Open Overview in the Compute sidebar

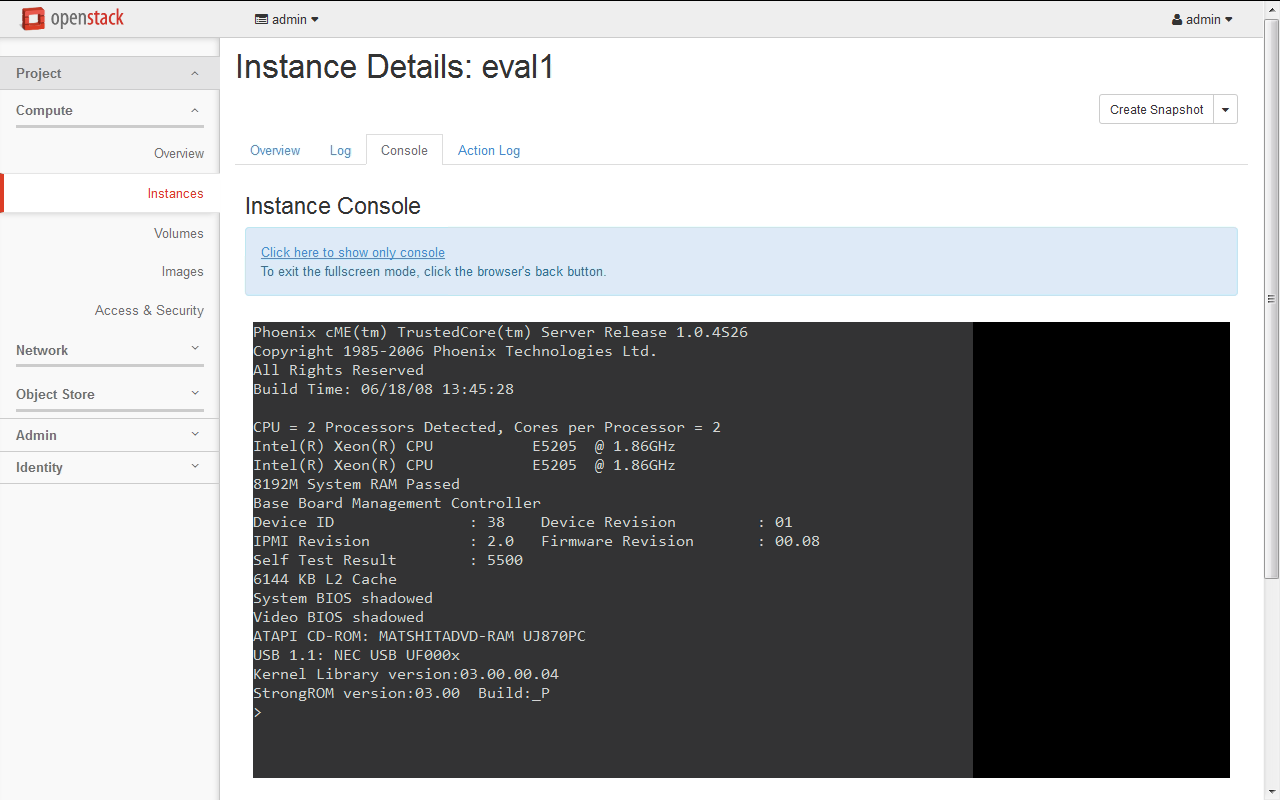[x=179, y=153]
